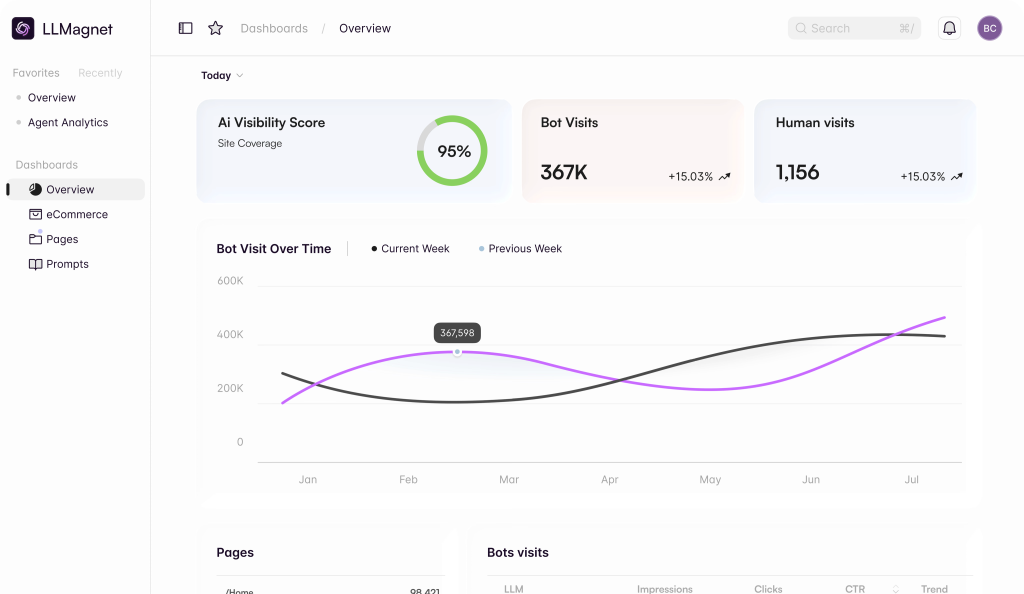Open Agent Analytics from favorites
Image resolution: width=1024 pixels, height=594 pixels.
coord(67,122)
